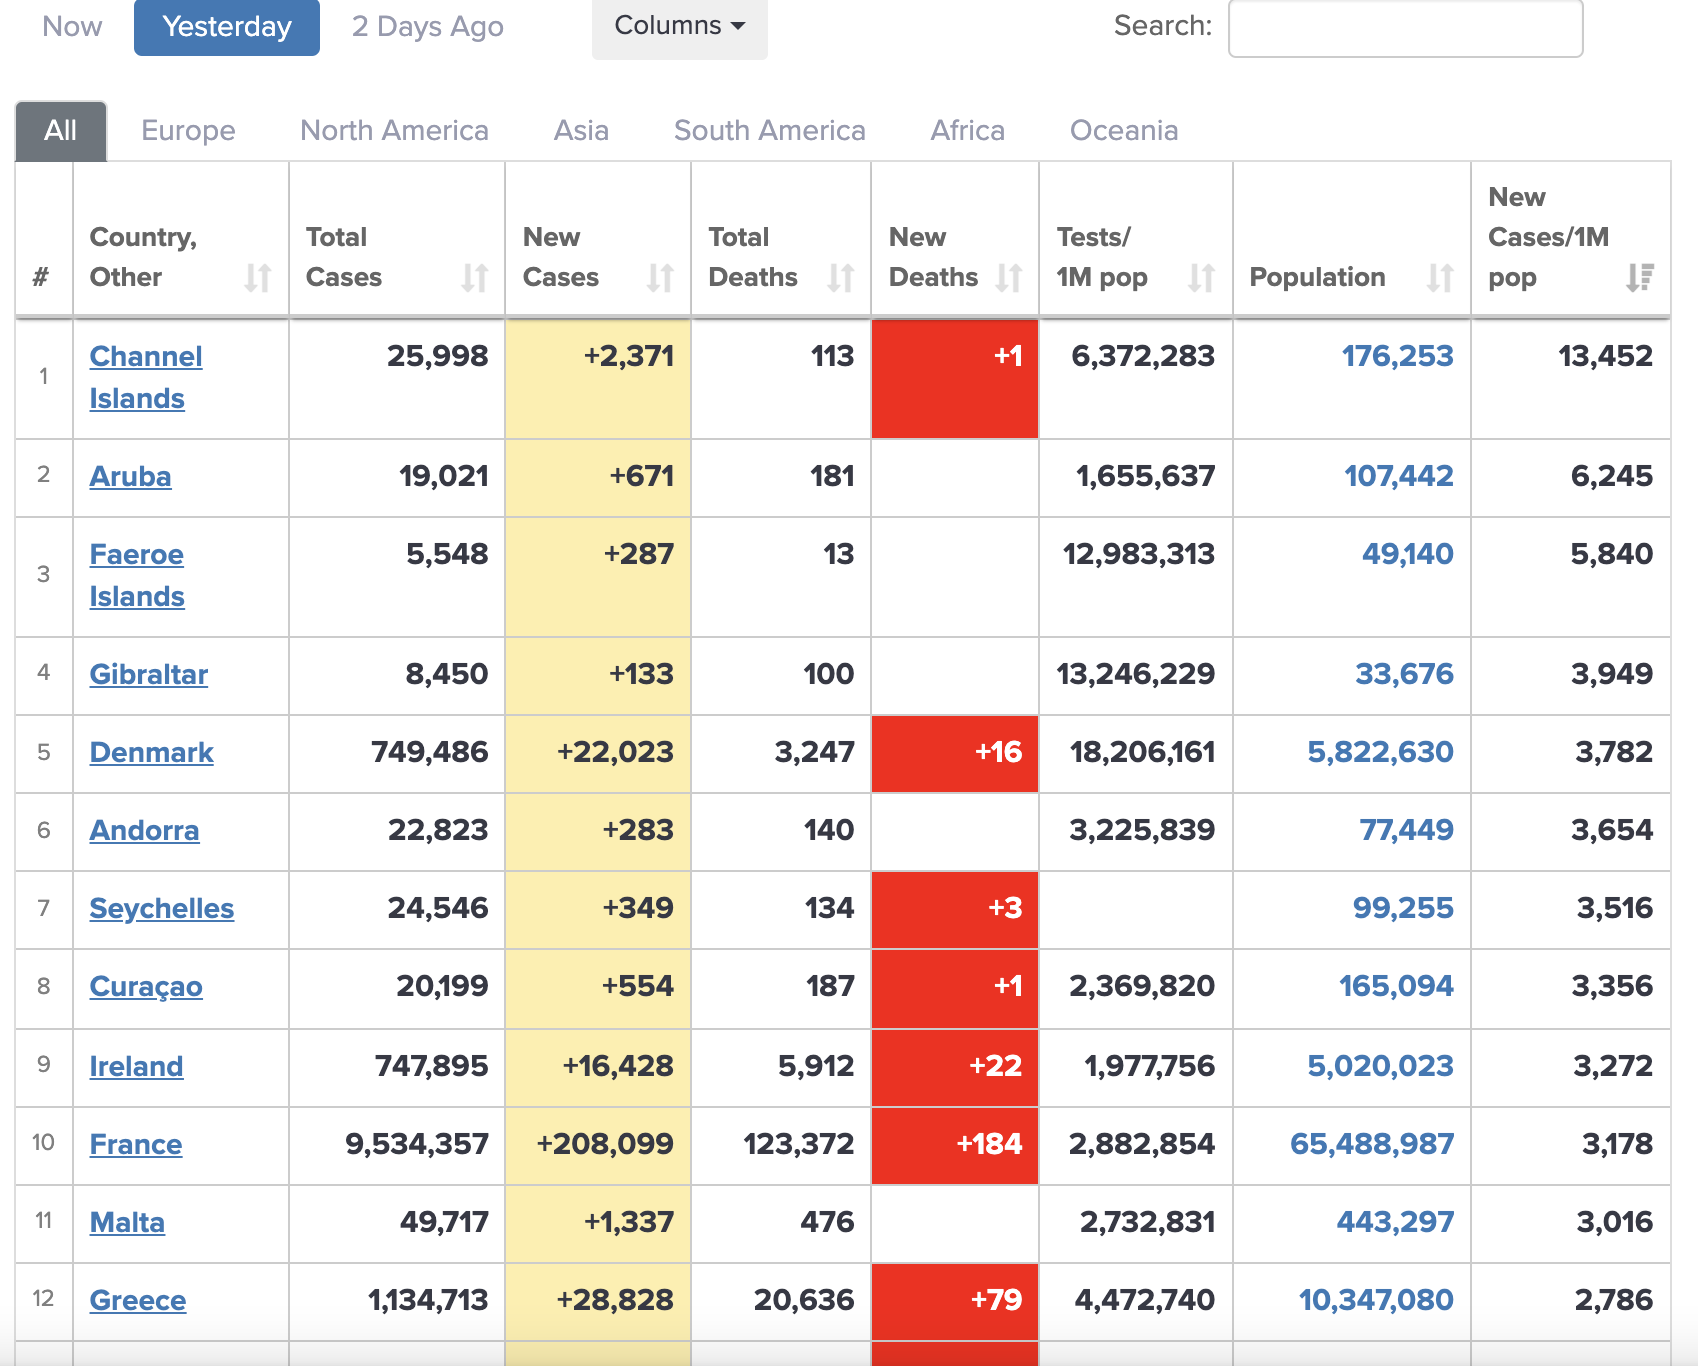Switch to 2 Days Ago data
Image resolution: width=1698 pixels, height=1366 pixels.
tap(428, 27)
